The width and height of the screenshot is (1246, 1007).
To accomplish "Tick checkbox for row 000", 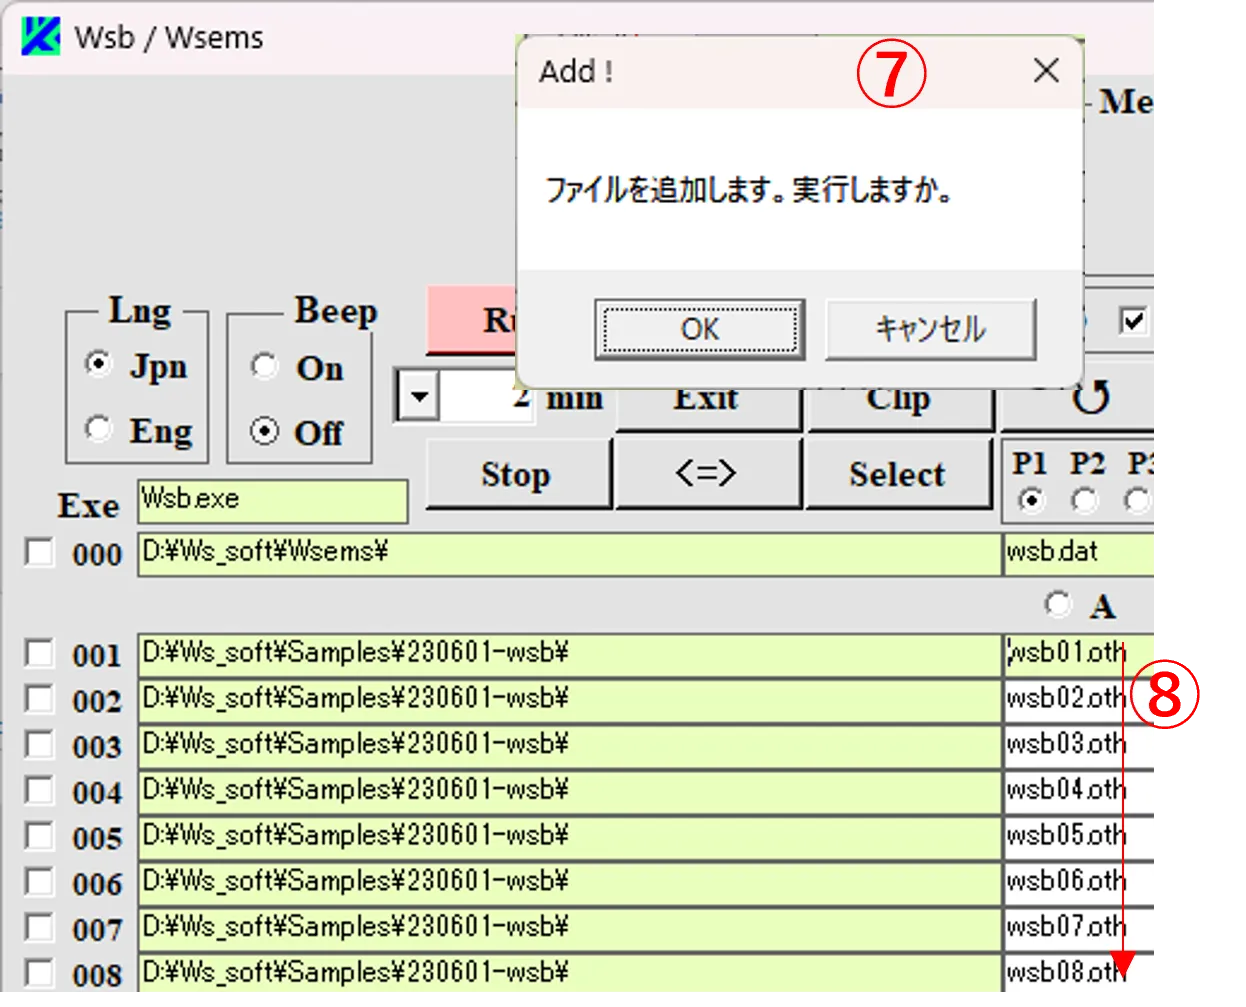I will tap(39, 553).
